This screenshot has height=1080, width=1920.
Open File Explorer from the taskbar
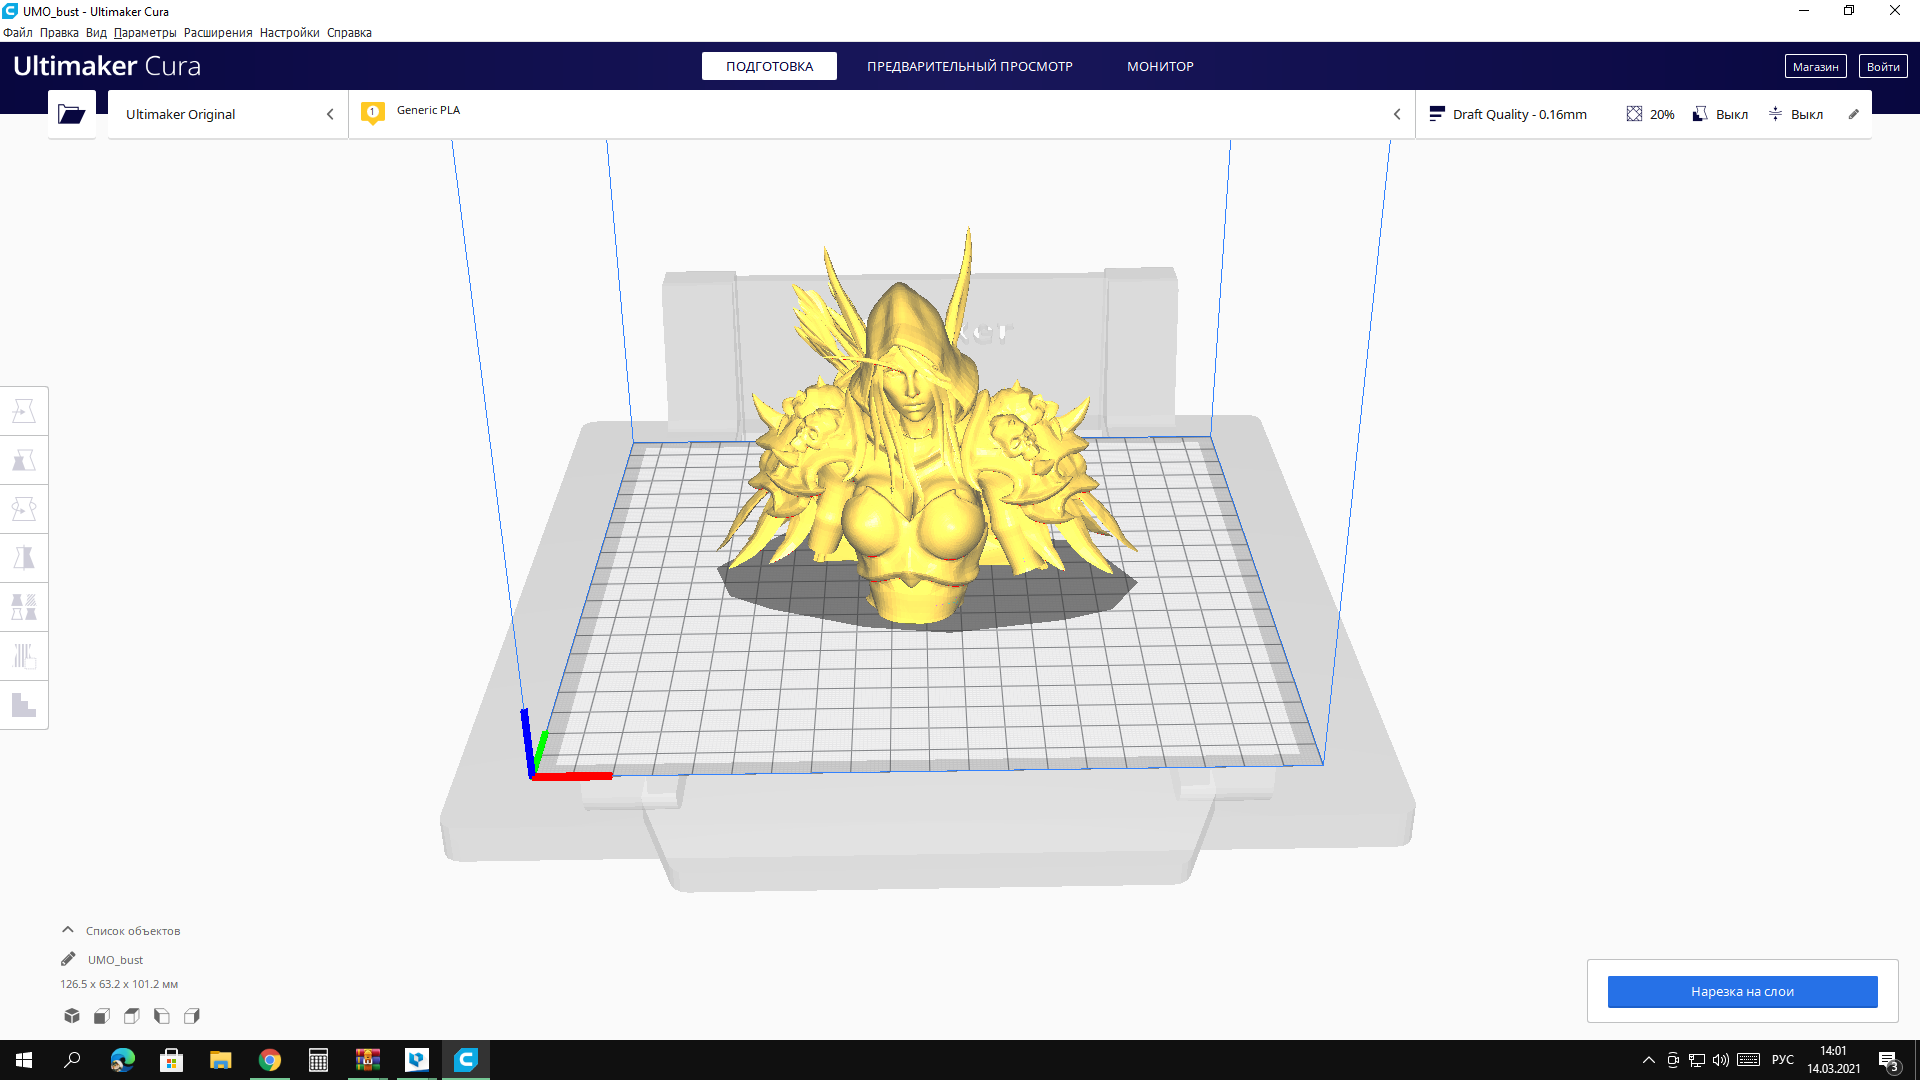pos(220,1060)
